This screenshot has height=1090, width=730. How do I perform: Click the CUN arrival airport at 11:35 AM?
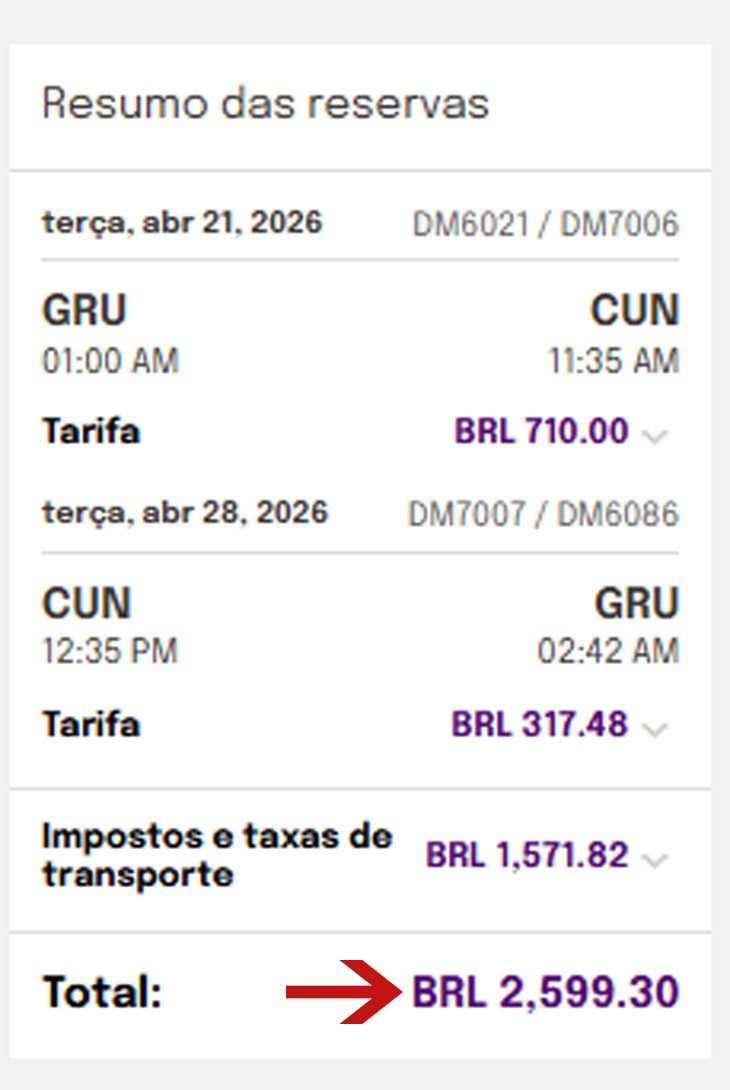[x=635, y=309]
